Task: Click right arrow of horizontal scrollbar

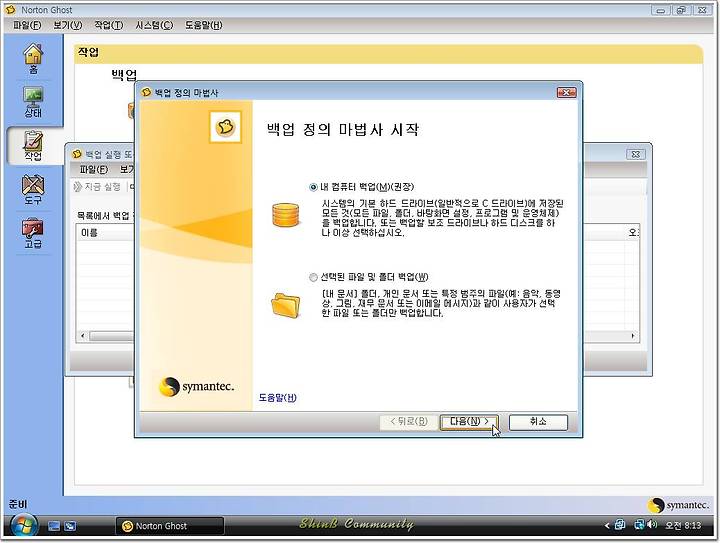Action: click(x=633, y=336)
